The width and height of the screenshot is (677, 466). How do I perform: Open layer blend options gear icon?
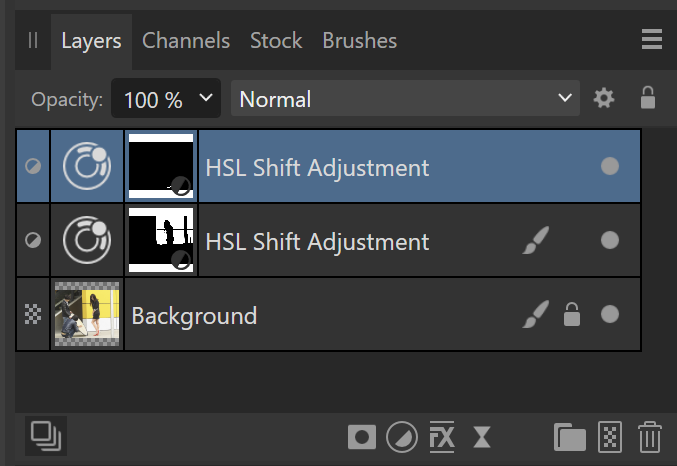click(x=603, y=98)
